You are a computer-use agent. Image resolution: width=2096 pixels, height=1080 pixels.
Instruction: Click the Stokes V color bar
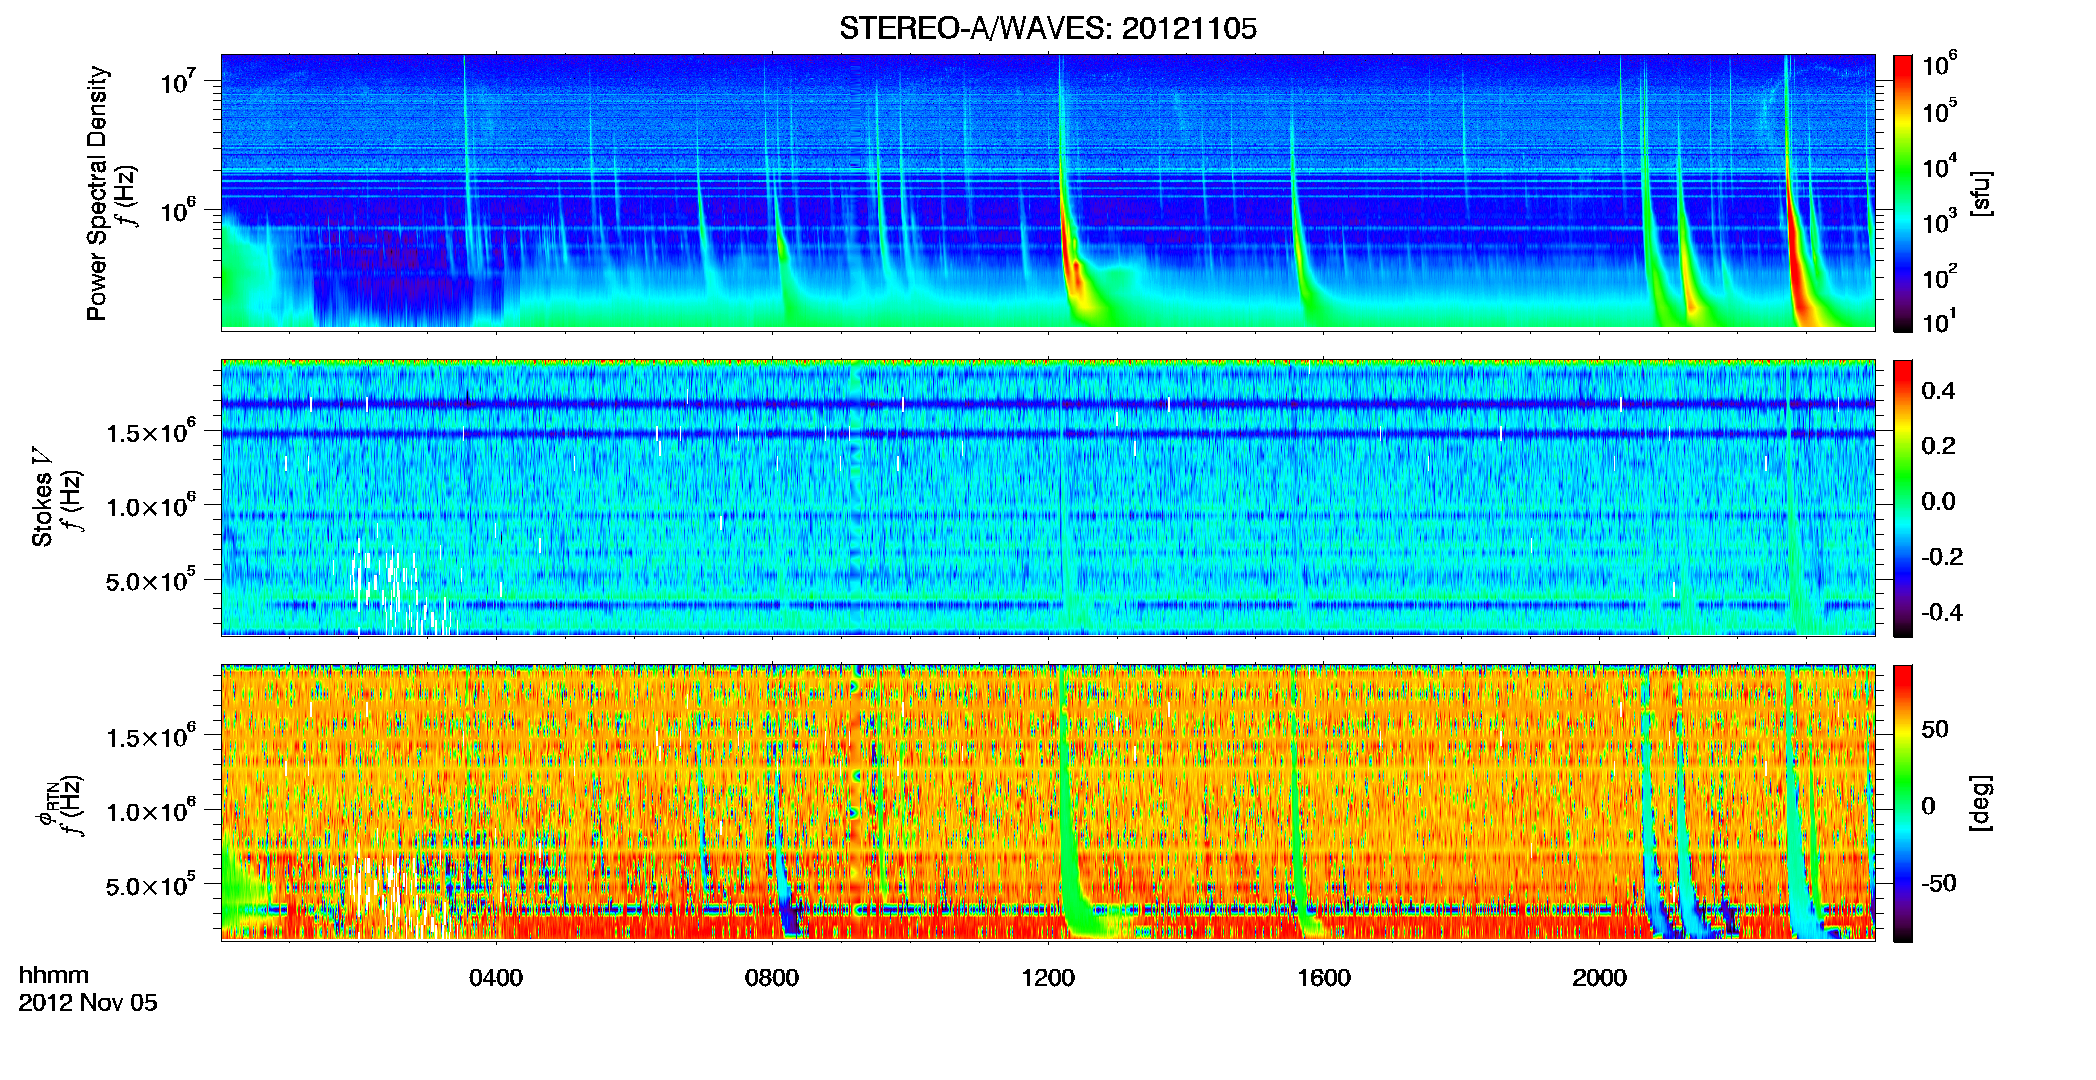pyautogui.click(x=1903, y=498)
